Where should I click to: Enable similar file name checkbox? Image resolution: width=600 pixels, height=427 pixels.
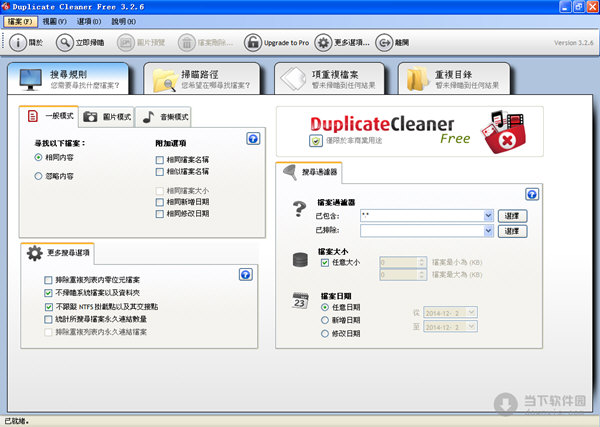[160, 172]
